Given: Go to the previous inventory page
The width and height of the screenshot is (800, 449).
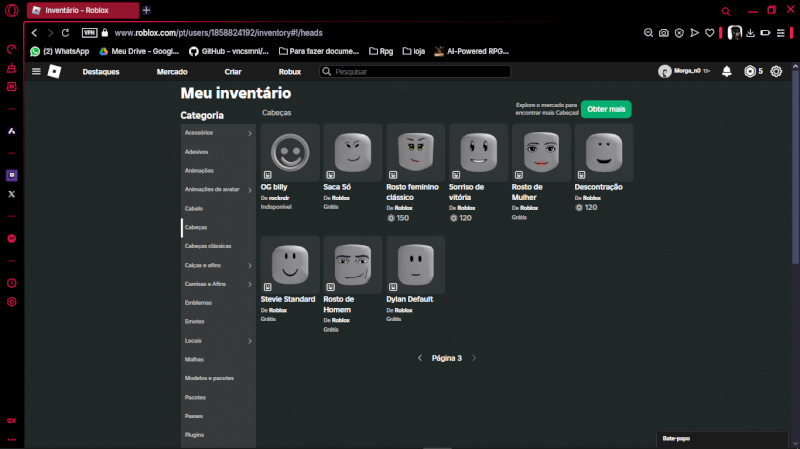Looking at the screenshot, I should (420, 357).
